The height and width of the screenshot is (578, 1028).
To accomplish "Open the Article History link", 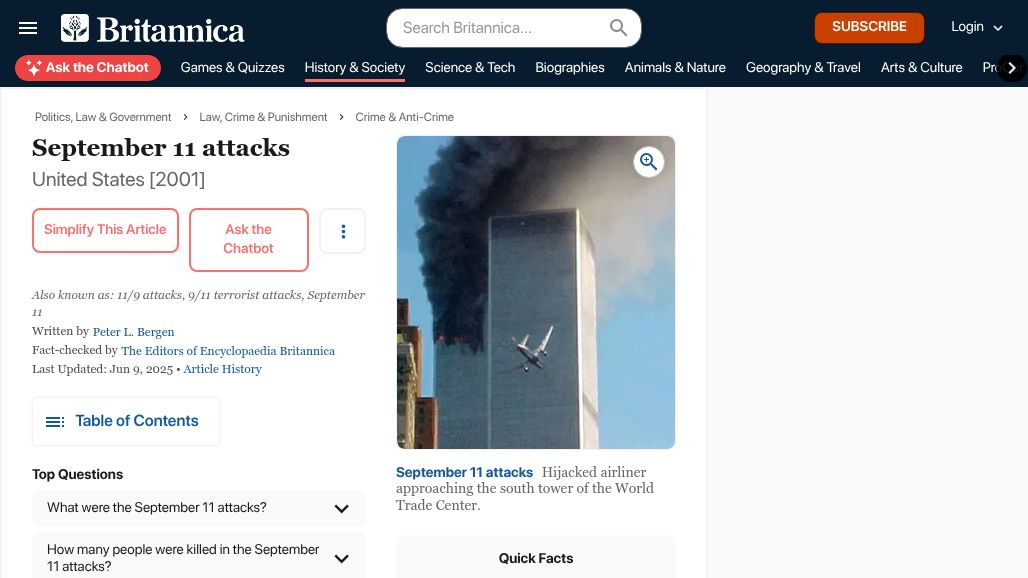I will tap(222, 369).
